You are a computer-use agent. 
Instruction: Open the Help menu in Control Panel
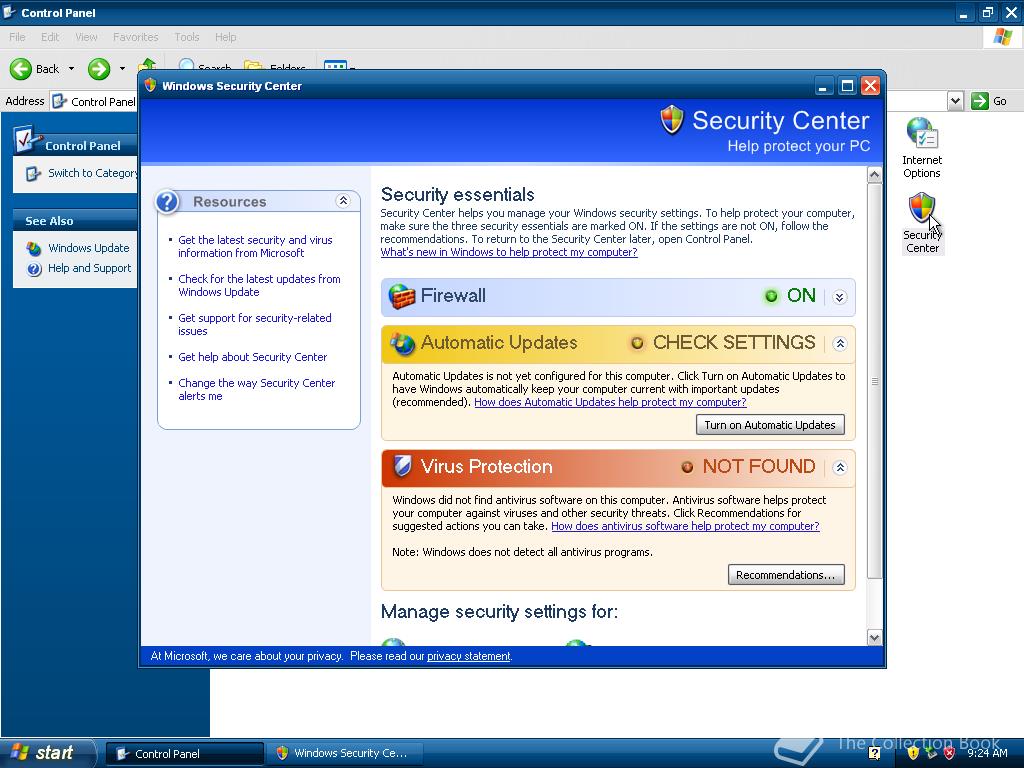point(225,37)
